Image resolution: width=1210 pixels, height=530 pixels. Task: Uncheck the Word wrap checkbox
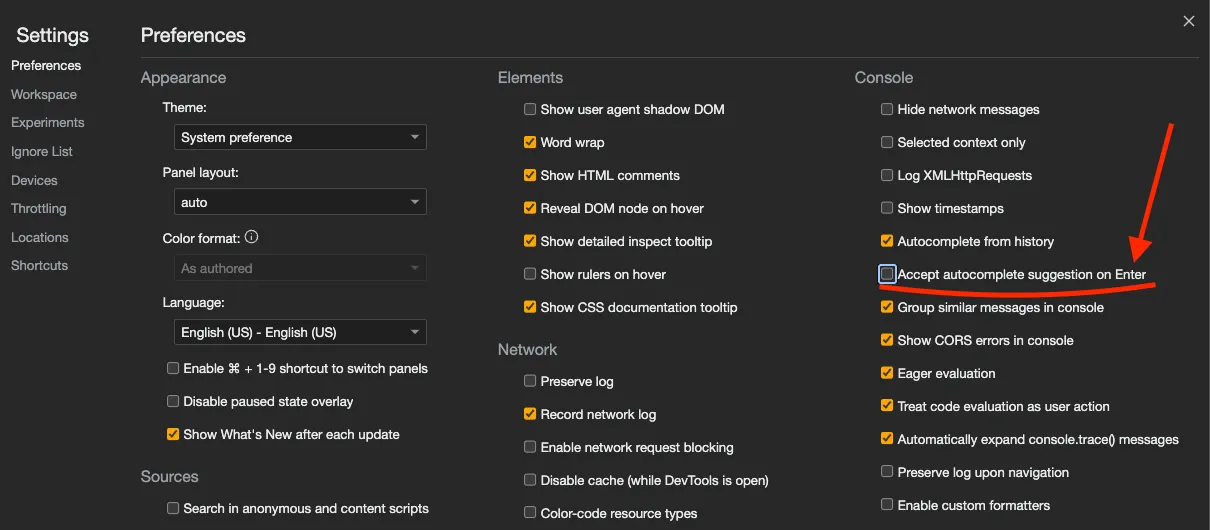(530, 143)
